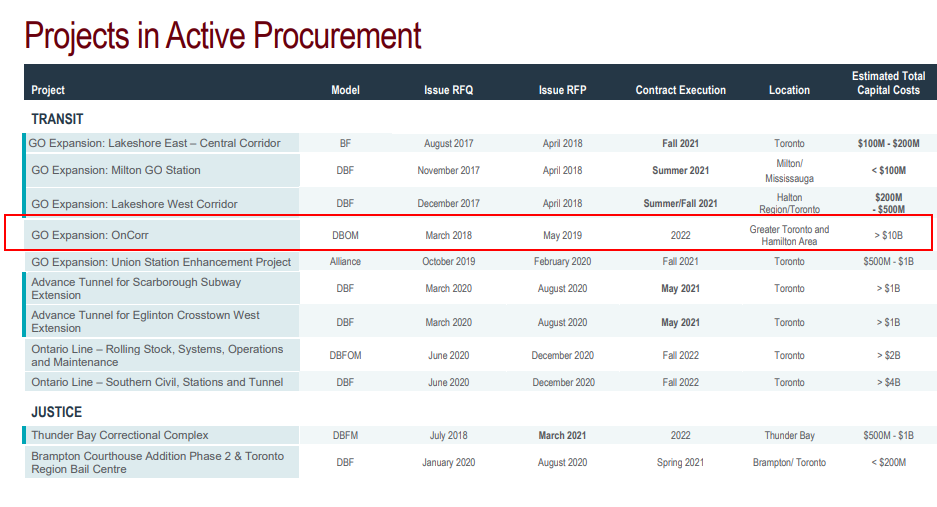This screenshot has height=507, width=937.
Task: Select the Project column header
Action: (x=48, y=90)
